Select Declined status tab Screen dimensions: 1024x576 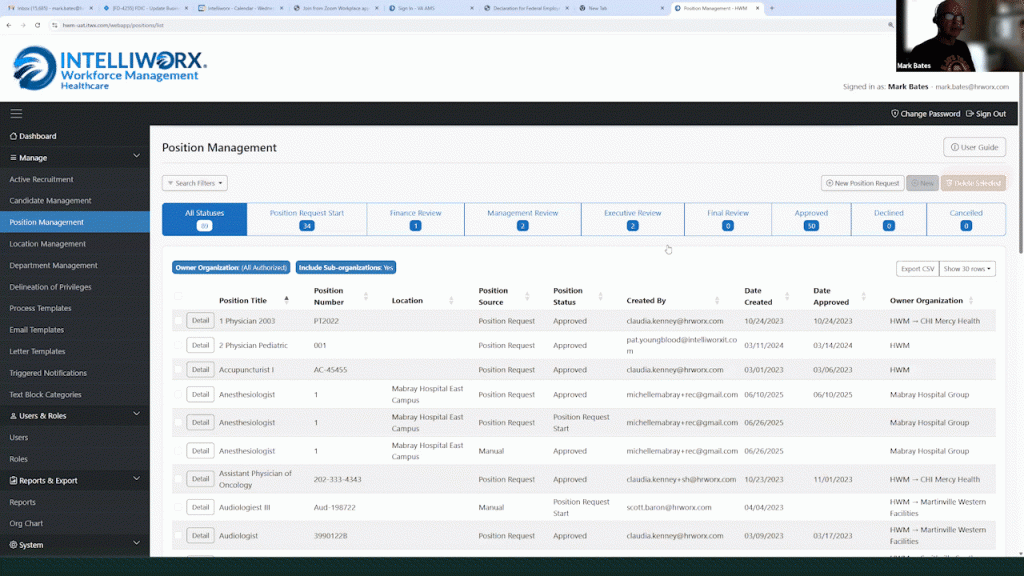(x=888, y=219)
